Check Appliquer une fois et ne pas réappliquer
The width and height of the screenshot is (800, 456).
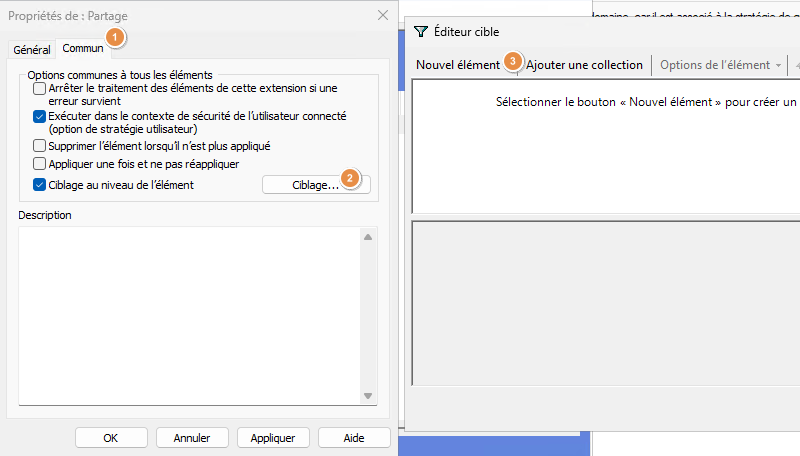coord(39,163)
